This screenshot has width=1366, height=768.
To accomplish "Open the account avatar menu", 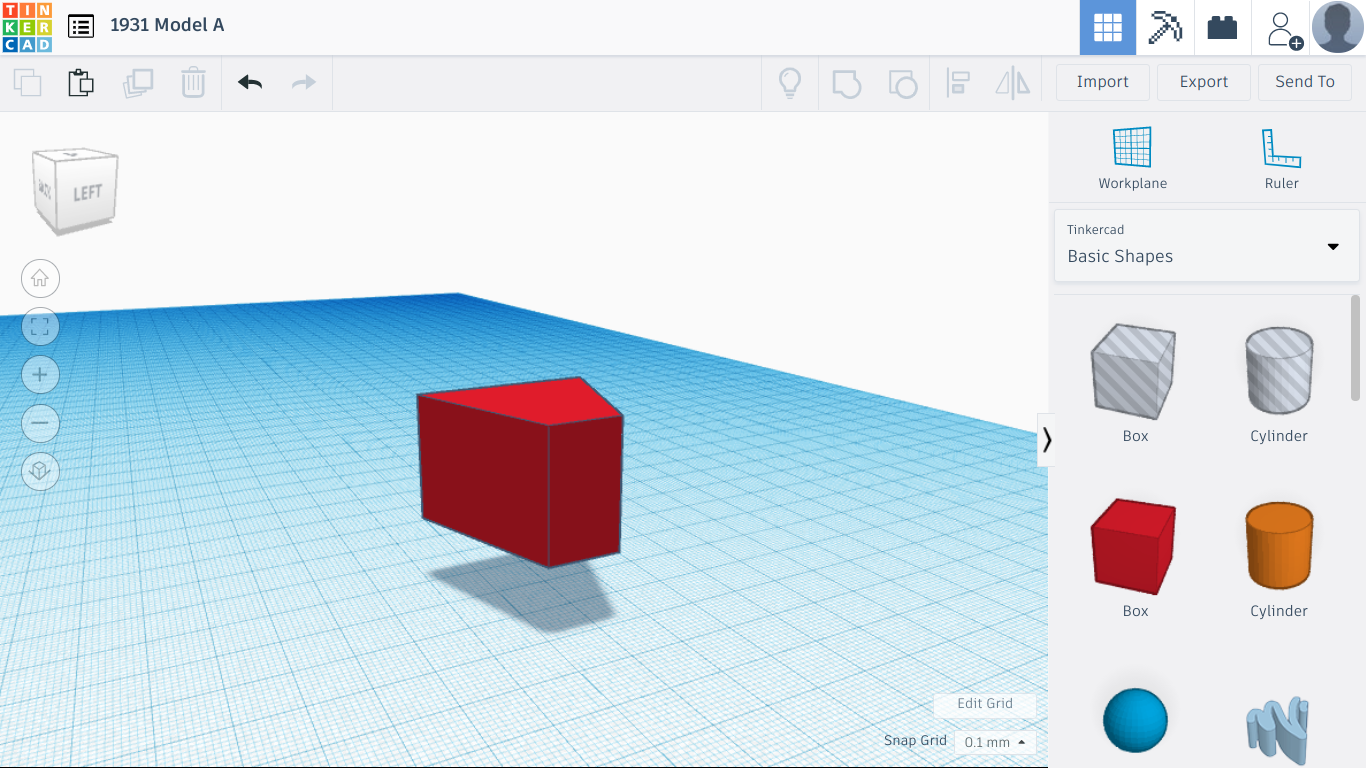I will 1337,27.
